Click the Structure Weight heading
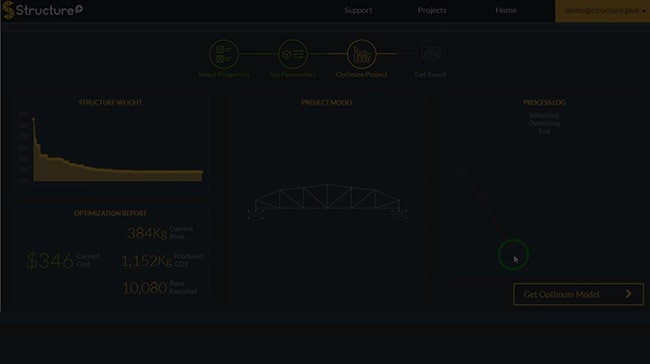The height and width of the screenshot is (364, 650). point(110,102)
